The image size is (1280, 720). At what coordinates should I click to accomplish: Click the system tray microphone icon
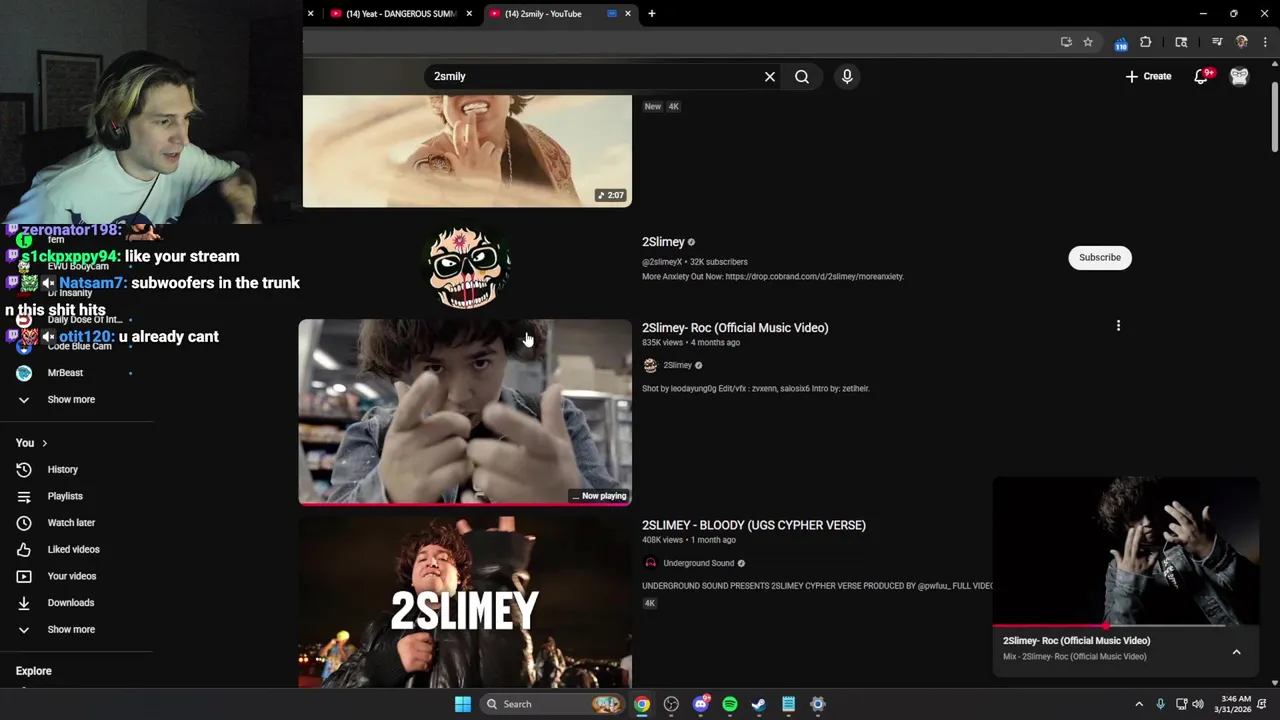point(1160,704)
